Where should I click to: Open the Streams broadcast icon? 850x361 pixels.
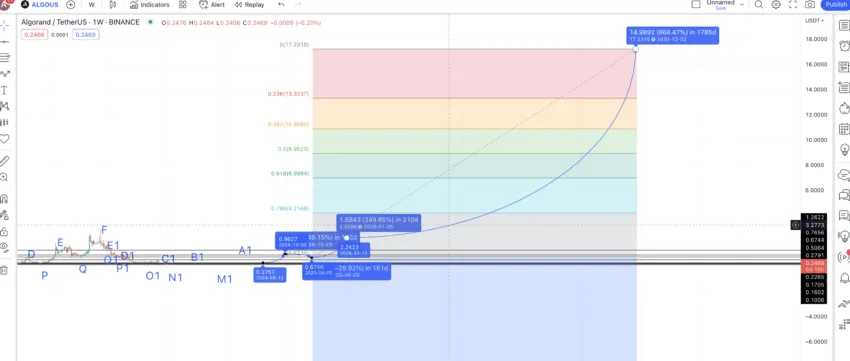[844, 257]
